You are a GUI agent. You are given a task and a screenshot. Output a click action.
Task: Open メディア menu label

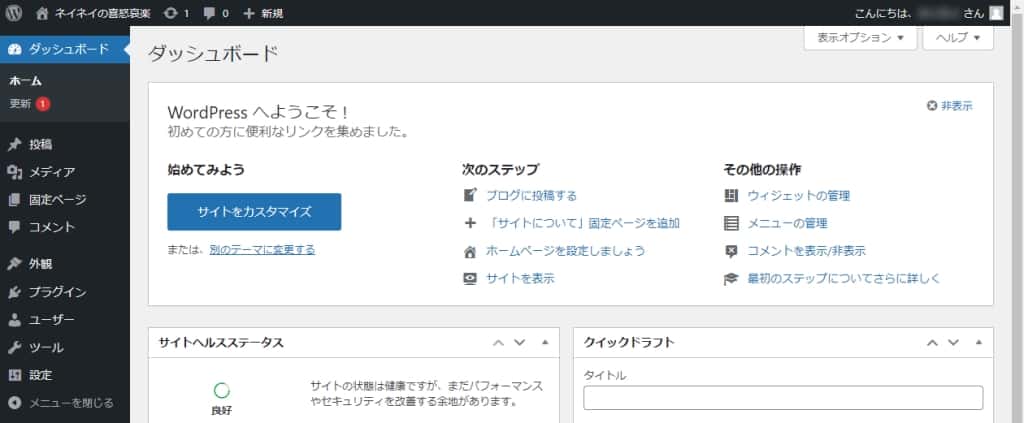[52, 172]
